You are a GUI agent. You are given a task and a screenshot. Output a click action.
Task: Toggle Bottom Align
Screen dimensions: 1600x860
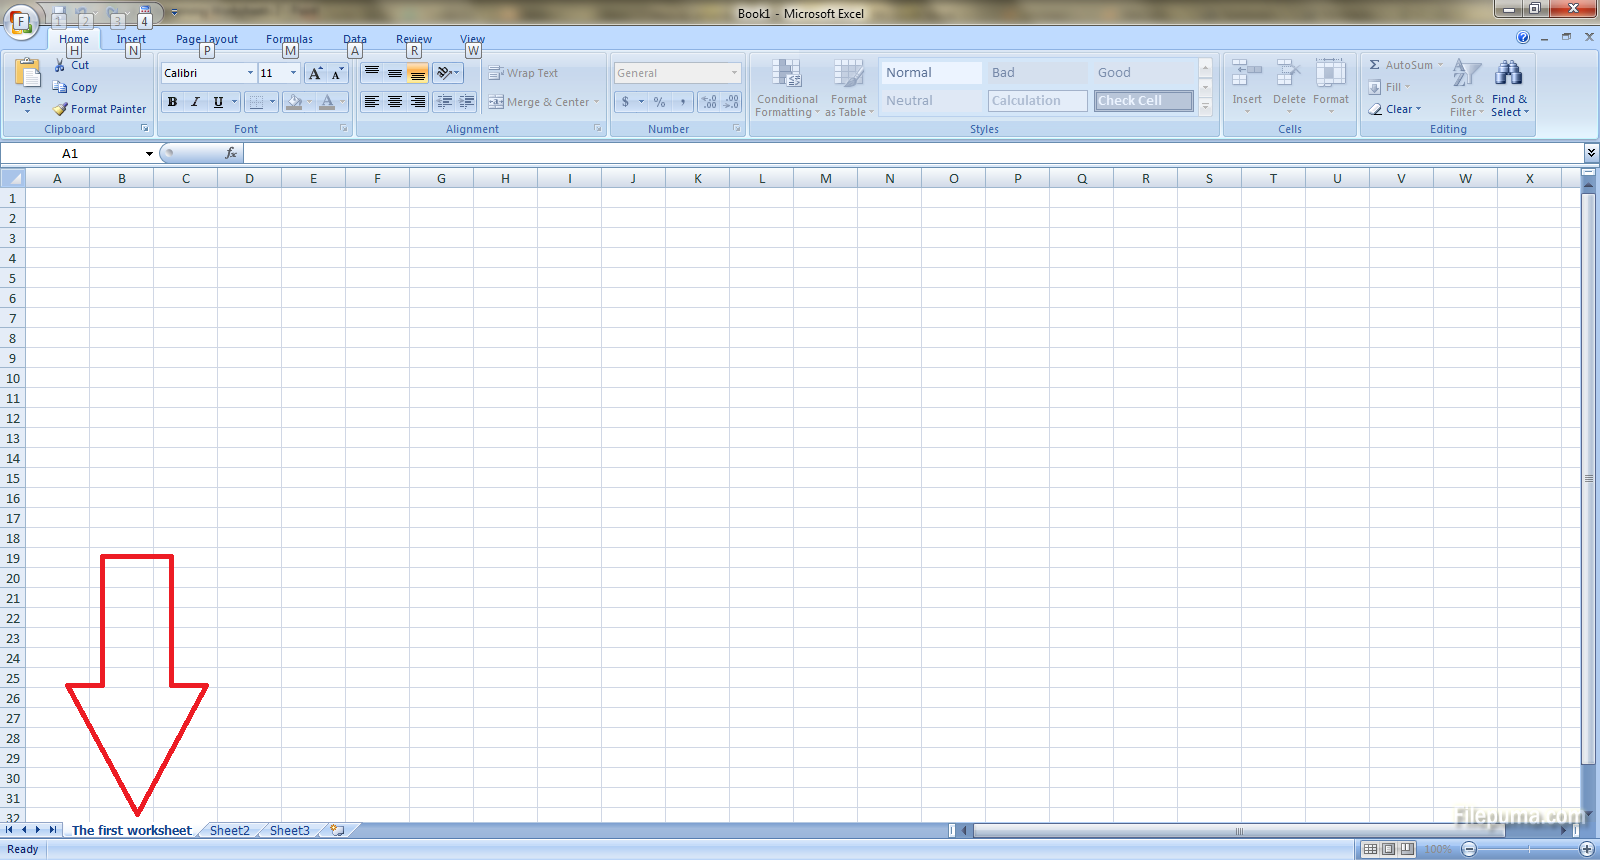coord(418,73)
